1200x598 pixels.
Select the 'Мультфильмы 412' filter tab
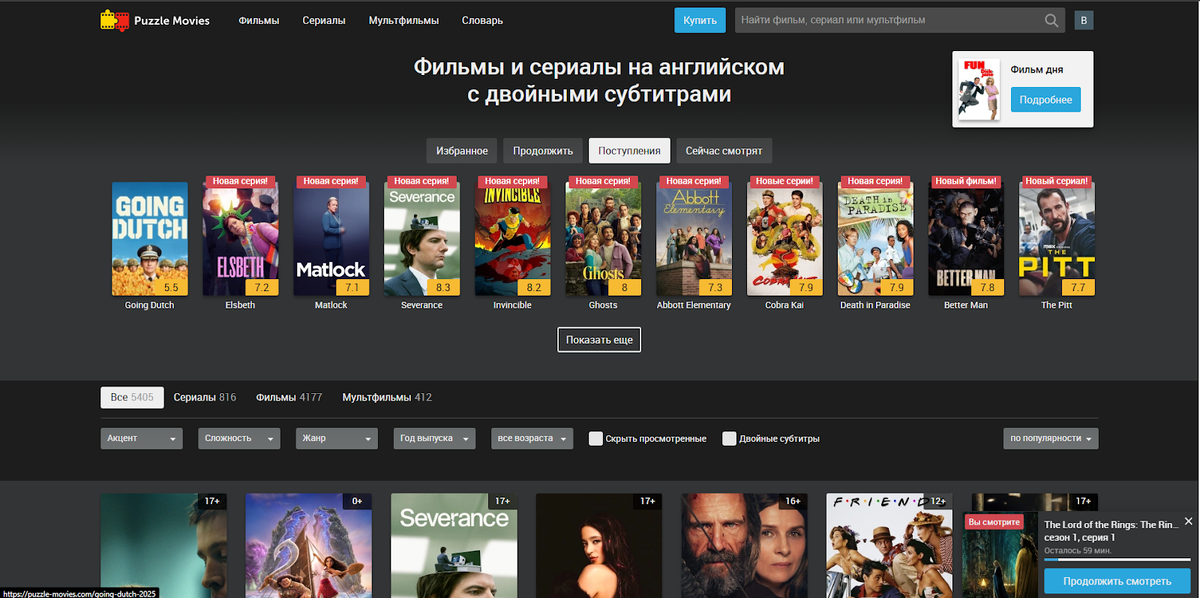pos(387,397)
